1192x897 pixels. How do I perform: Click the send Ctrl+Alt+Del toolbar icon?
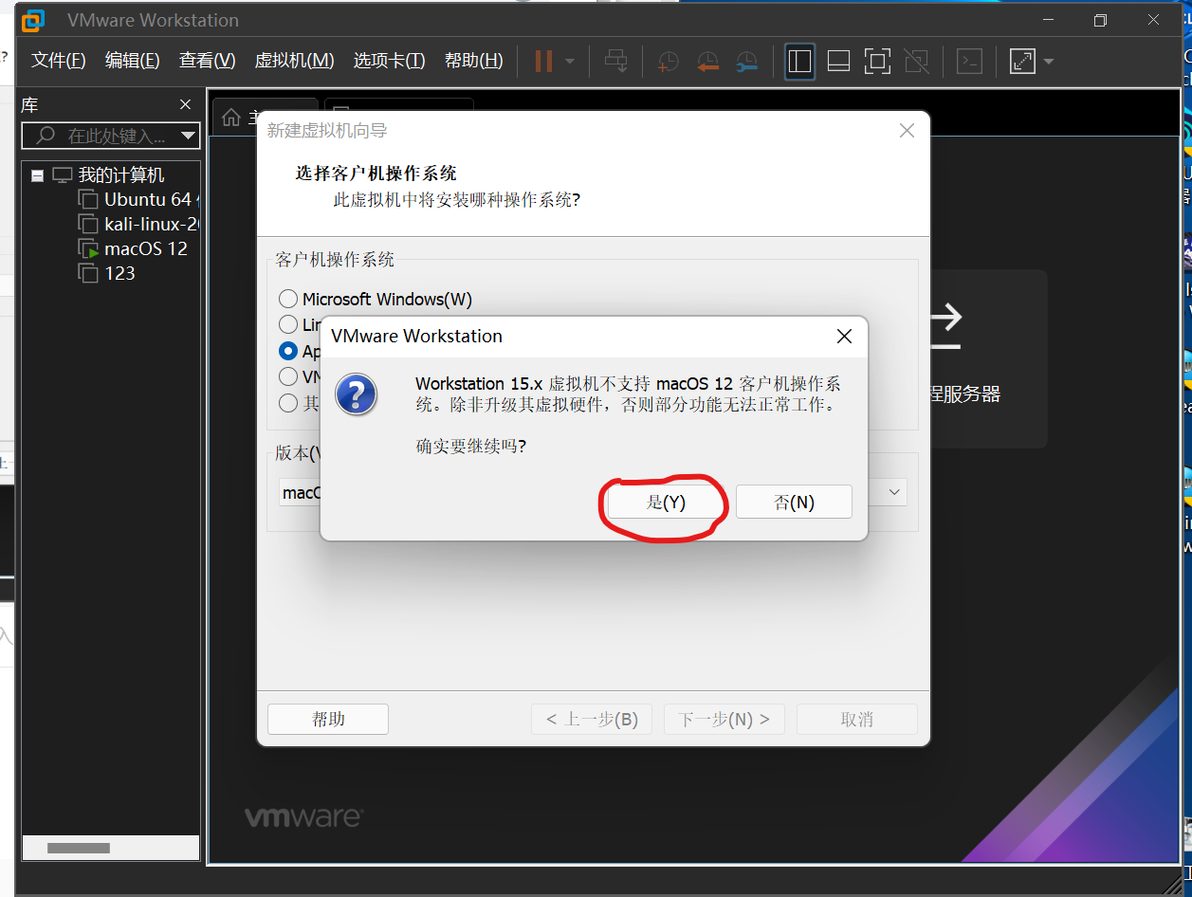616,61
